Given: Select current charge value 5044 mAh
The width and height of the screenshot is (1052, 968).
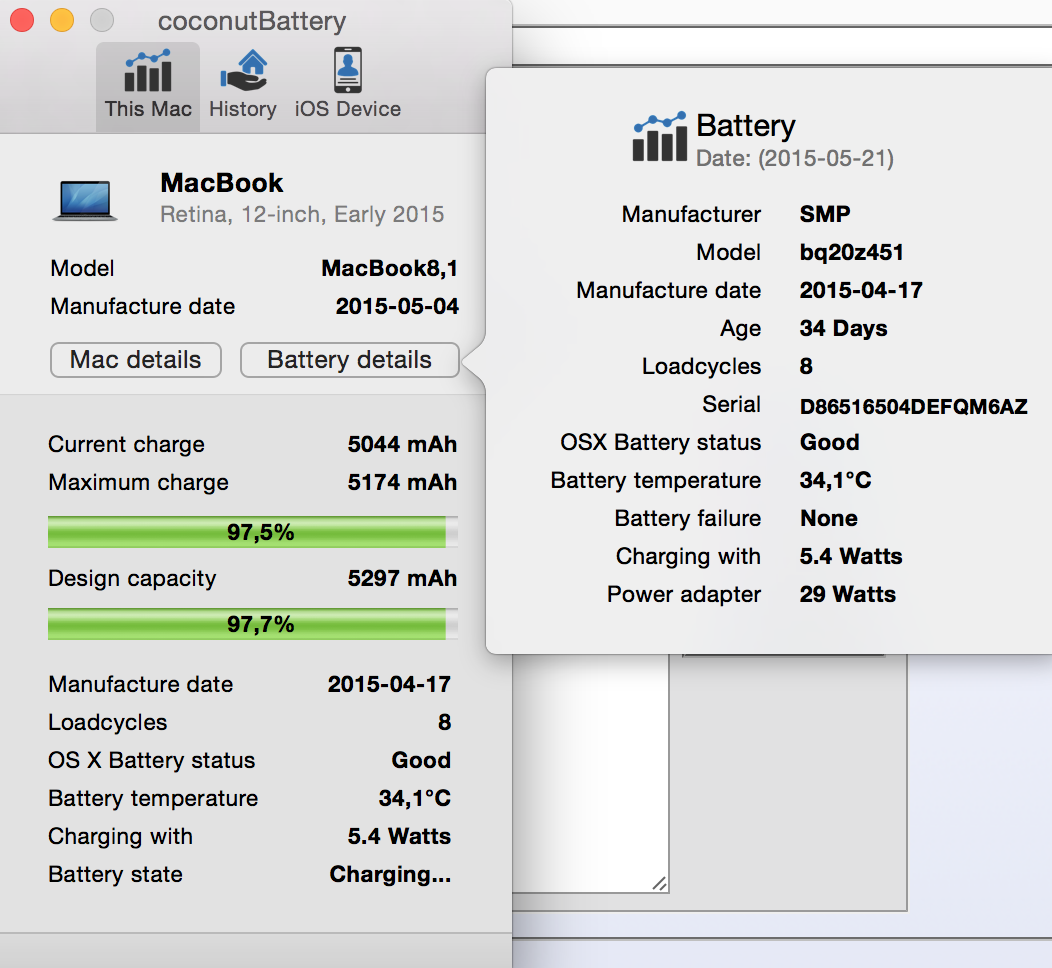Looking at the screenshot, I should click(402, 444).
